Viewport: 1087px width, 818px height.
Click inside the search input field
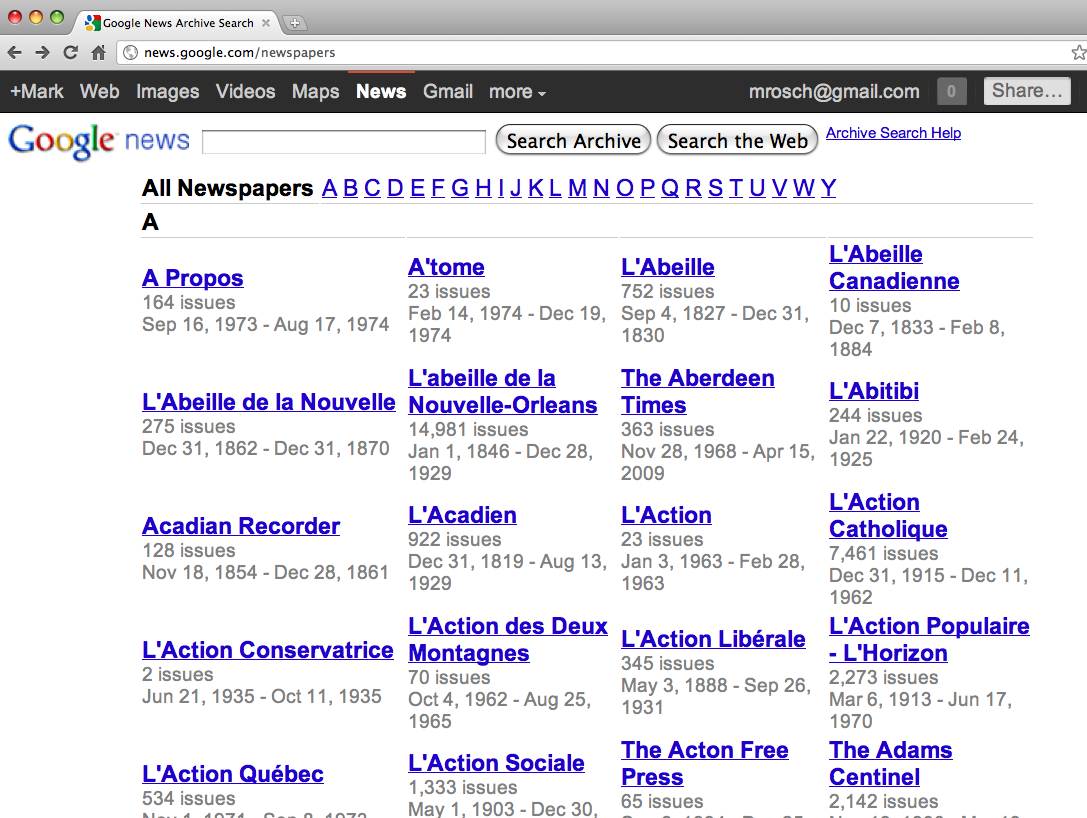tap(343, 141)
